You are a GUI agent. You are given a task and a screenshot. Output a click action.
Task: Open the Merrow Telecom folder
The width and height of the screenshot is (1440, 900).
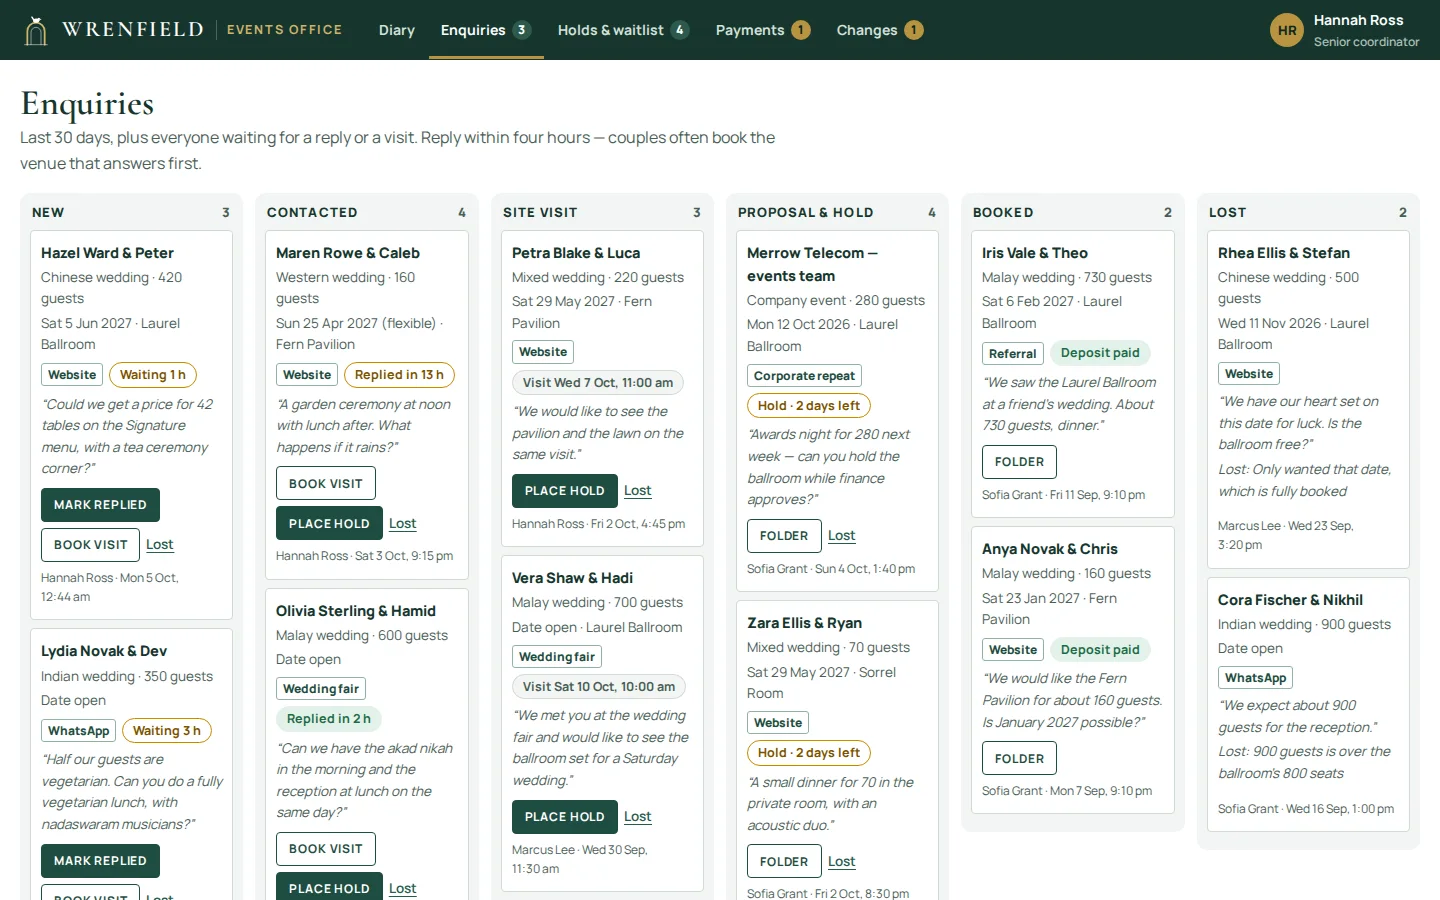point(784,536)
